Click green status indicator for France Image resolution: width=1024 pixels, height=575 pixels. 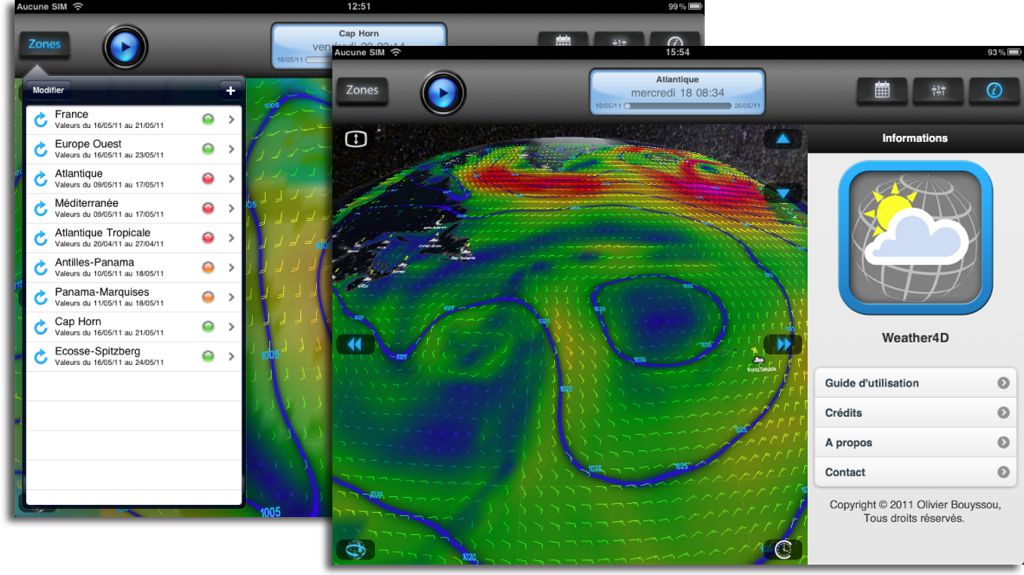point(208,120)
